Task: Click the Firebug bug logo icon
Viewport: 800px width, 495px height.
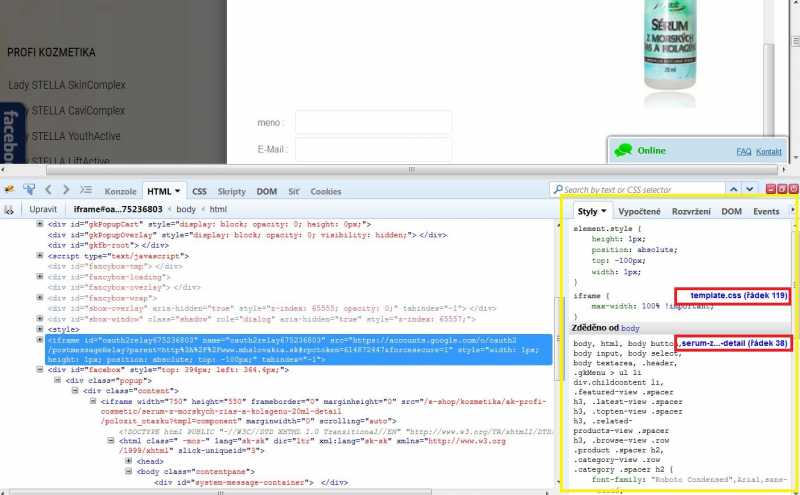Action: pyautogui.click(x=9, y=189)
